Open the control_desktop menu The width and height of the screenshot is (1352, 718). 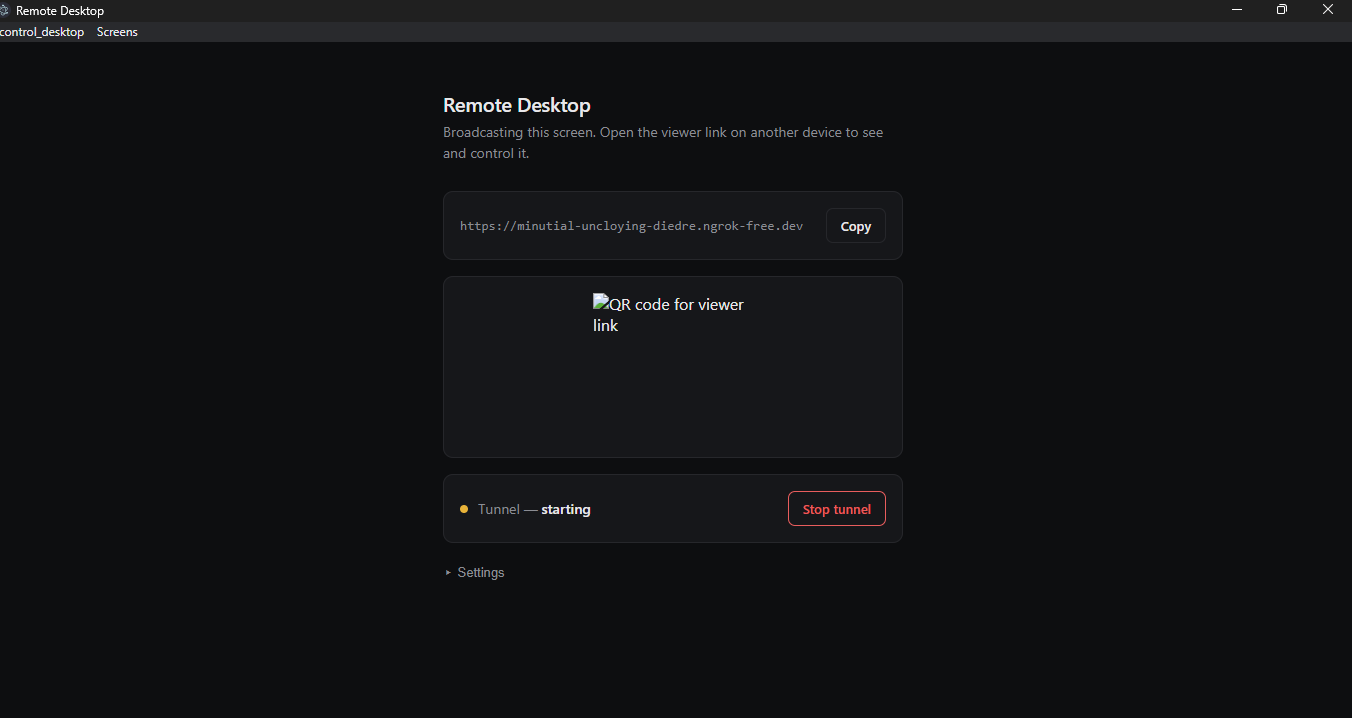click(42, 32)
